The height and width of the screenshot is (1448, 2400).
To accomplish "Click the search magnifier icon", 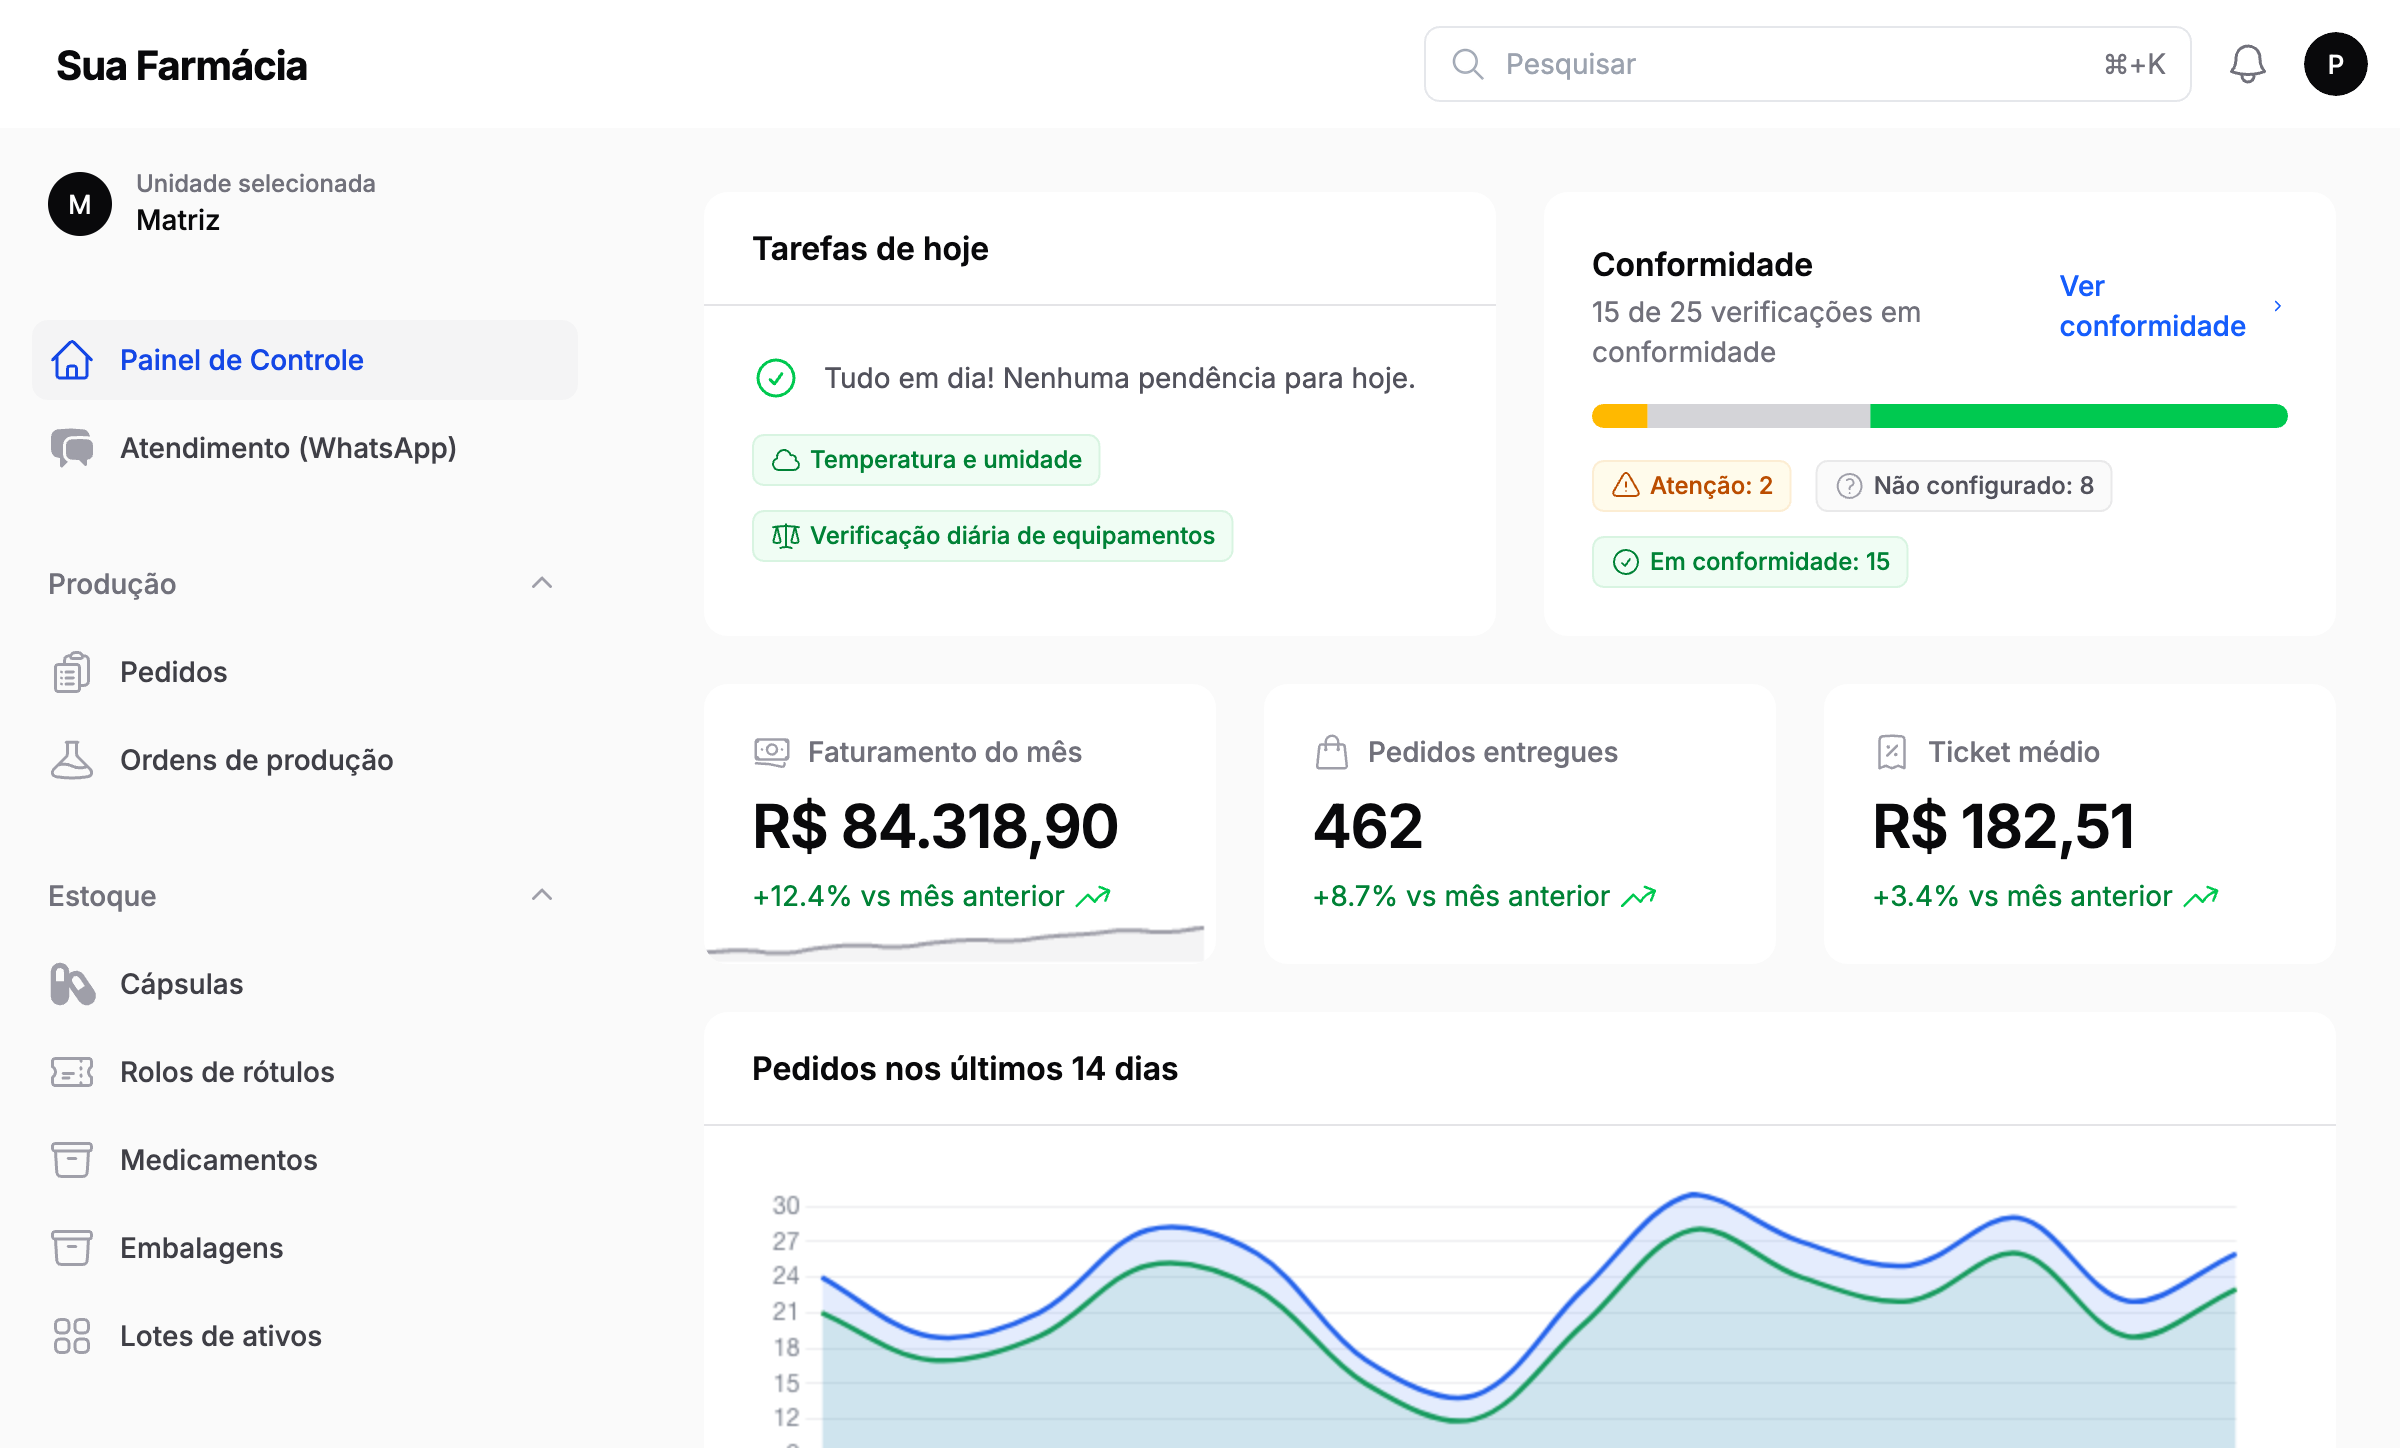I will (1467, 64).
